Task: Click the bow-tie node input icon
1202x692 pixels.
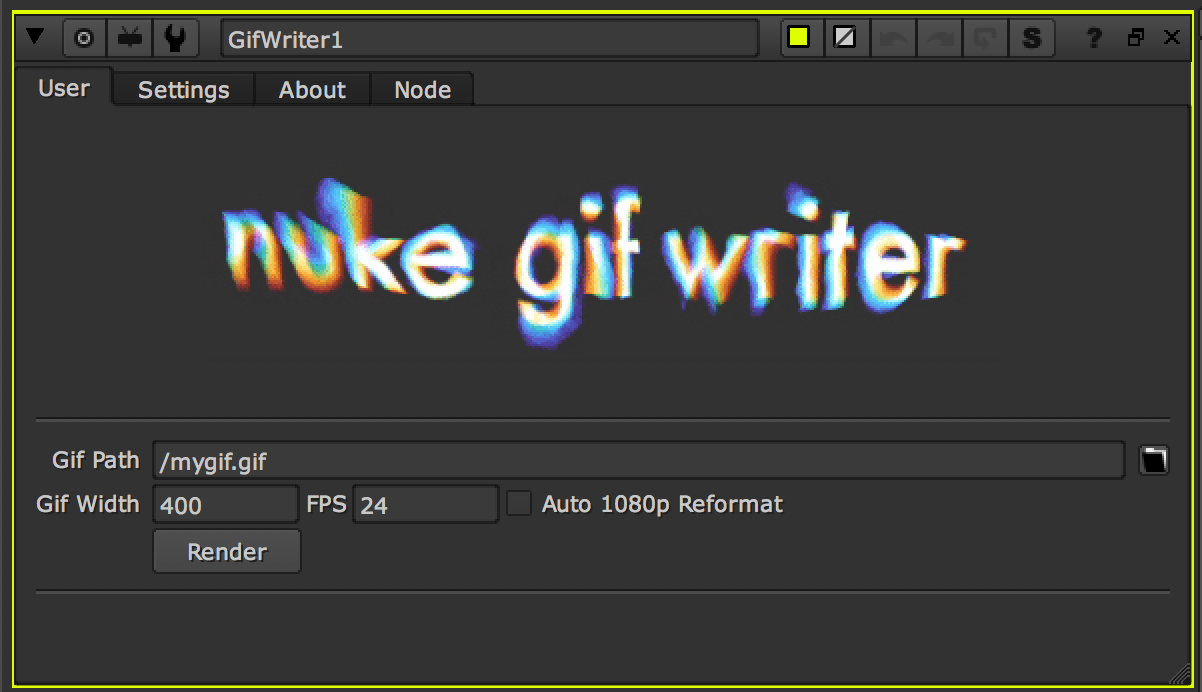Action: pyautogui.click(x=130, y=38)
